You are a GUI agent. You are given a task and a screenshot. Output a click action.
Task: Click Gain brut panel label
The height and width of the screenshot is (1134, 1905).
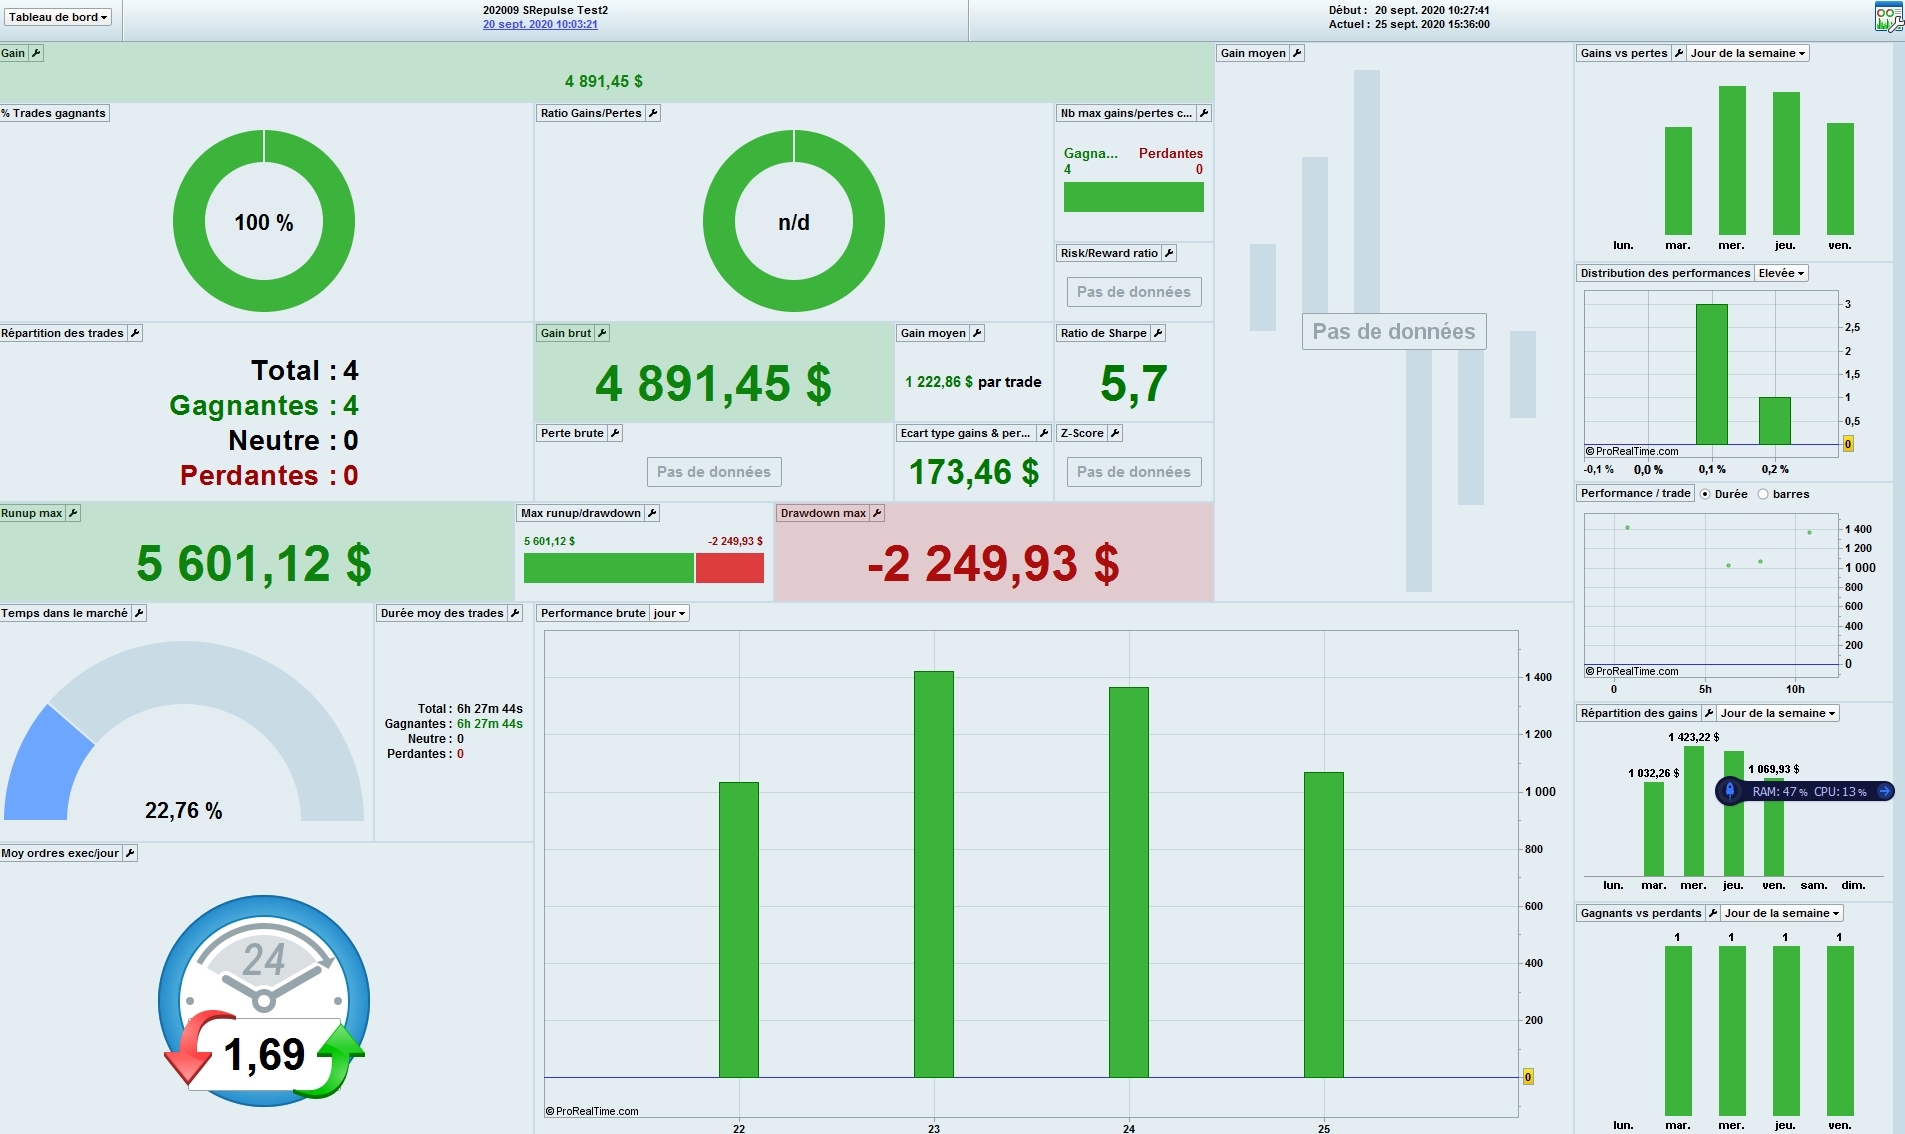(566, 333)
